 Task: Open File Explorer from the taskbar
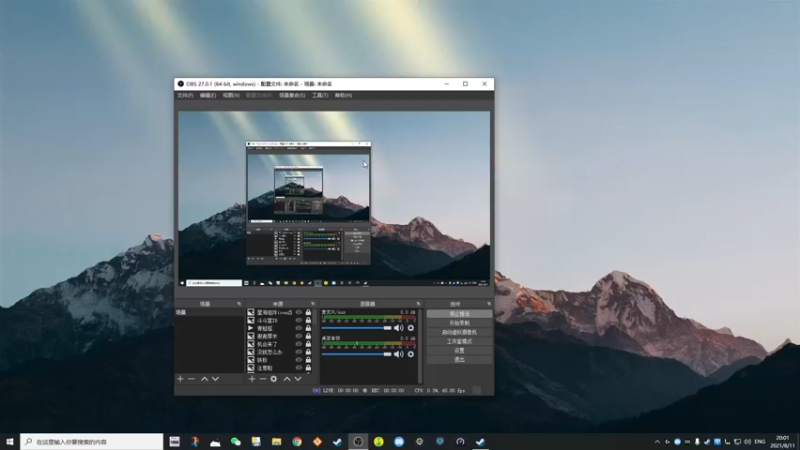coord(277,442)
